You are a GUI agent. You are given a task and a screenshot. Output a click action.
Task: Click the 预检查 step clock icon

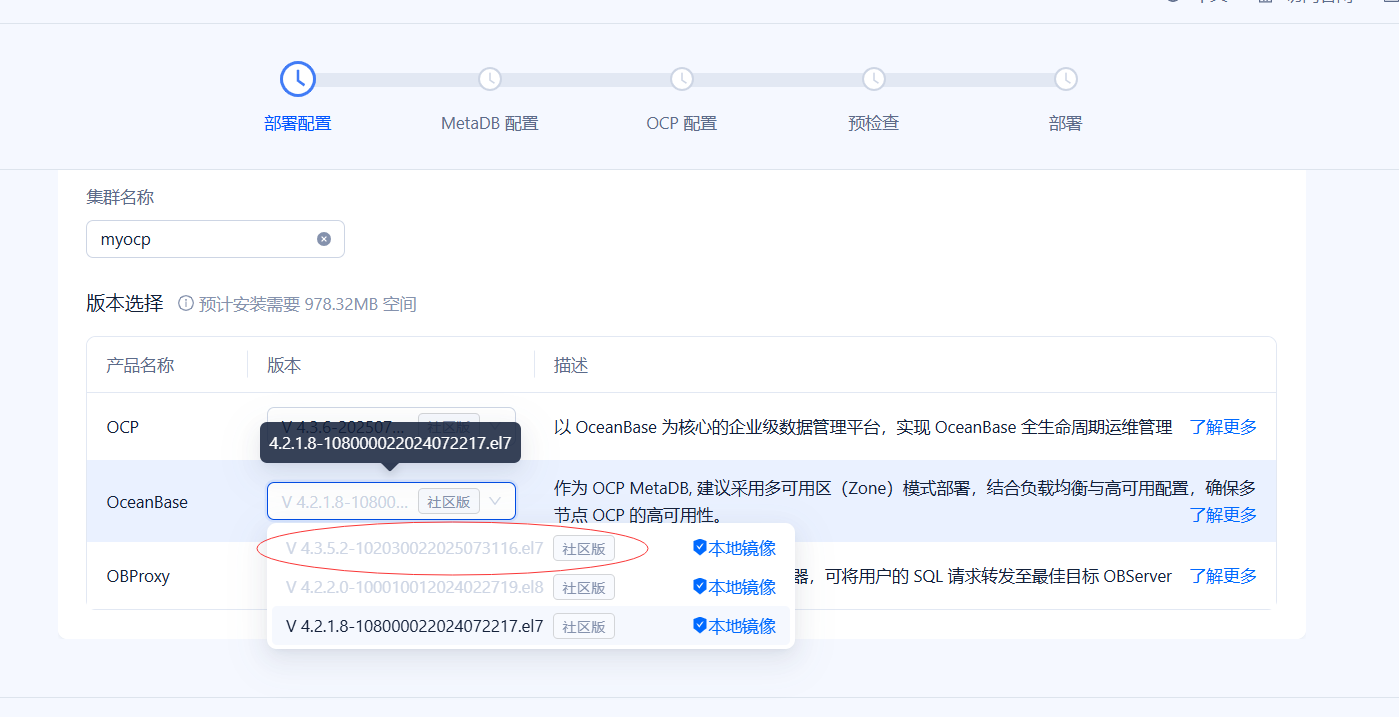pyautogui.click(x=874, y=79)
